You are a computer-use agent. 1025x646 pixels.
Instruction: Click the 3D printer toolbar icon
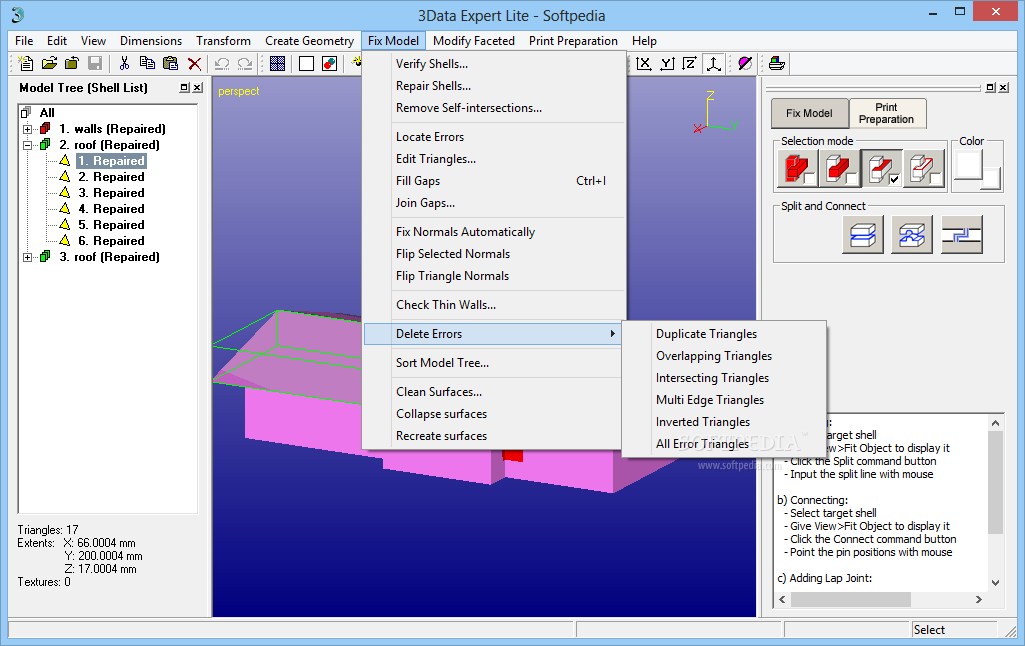pyautogui.click(x=777, y=63)
